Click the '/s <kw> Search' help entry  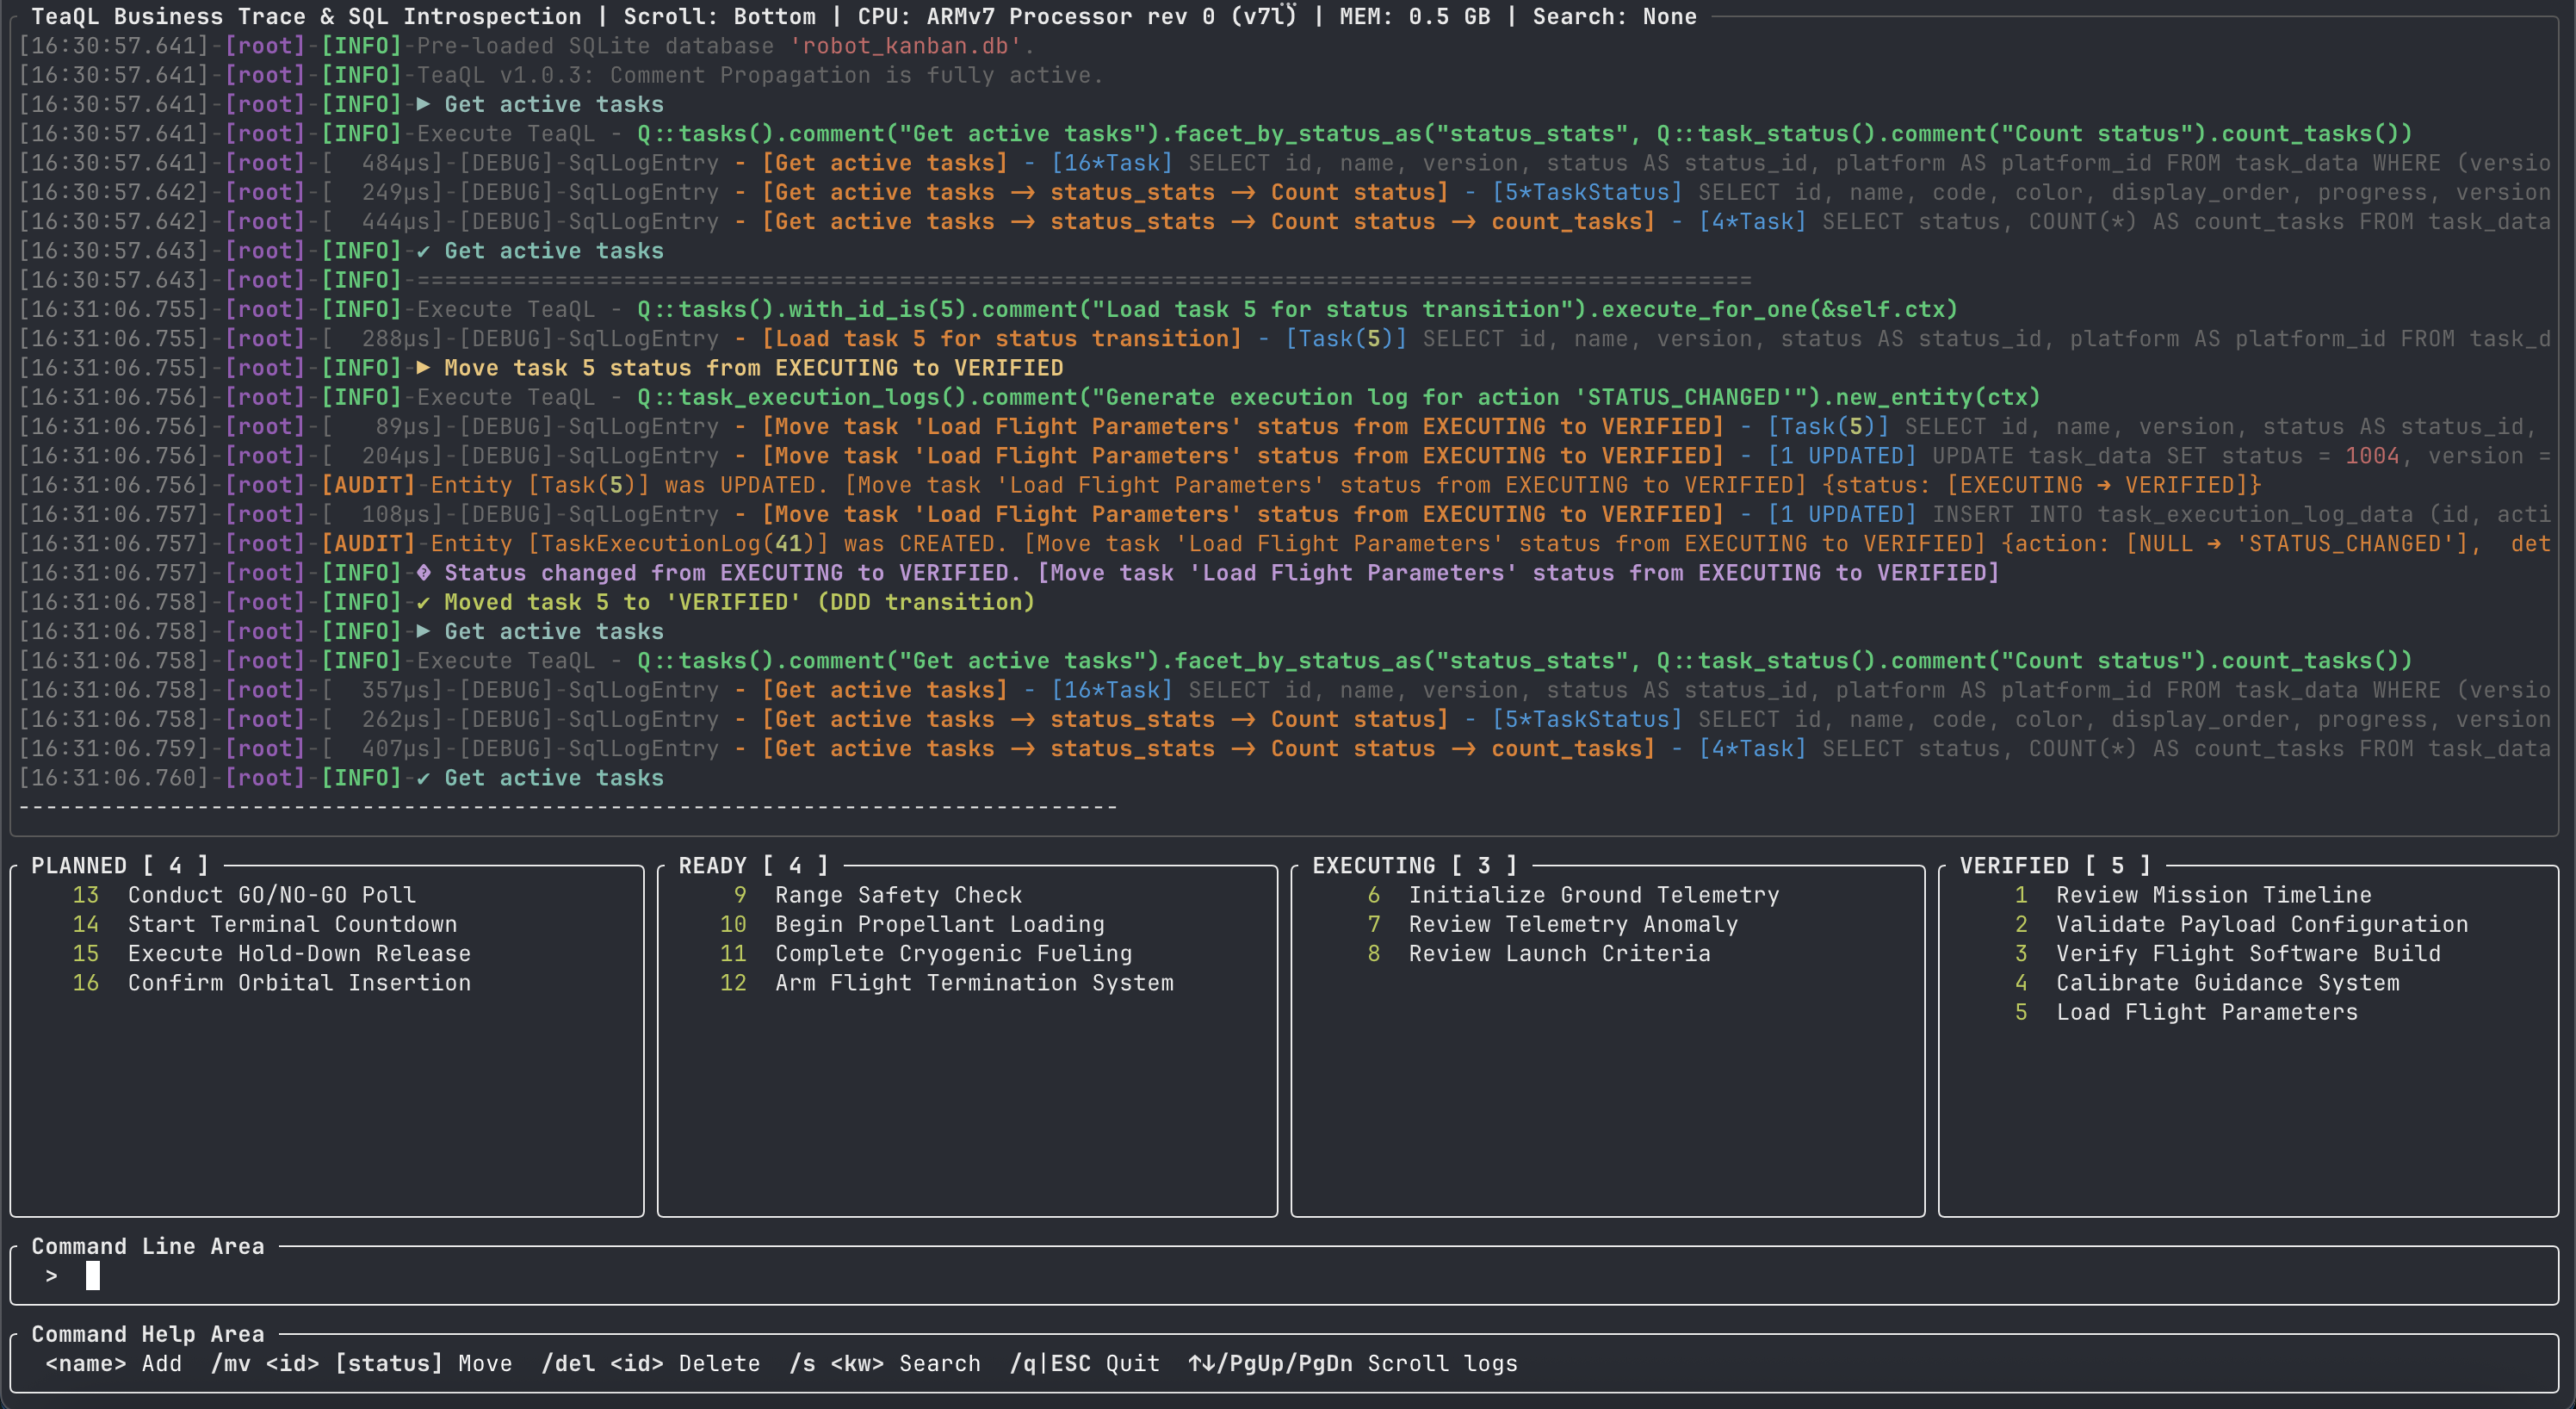(884, 1364)
